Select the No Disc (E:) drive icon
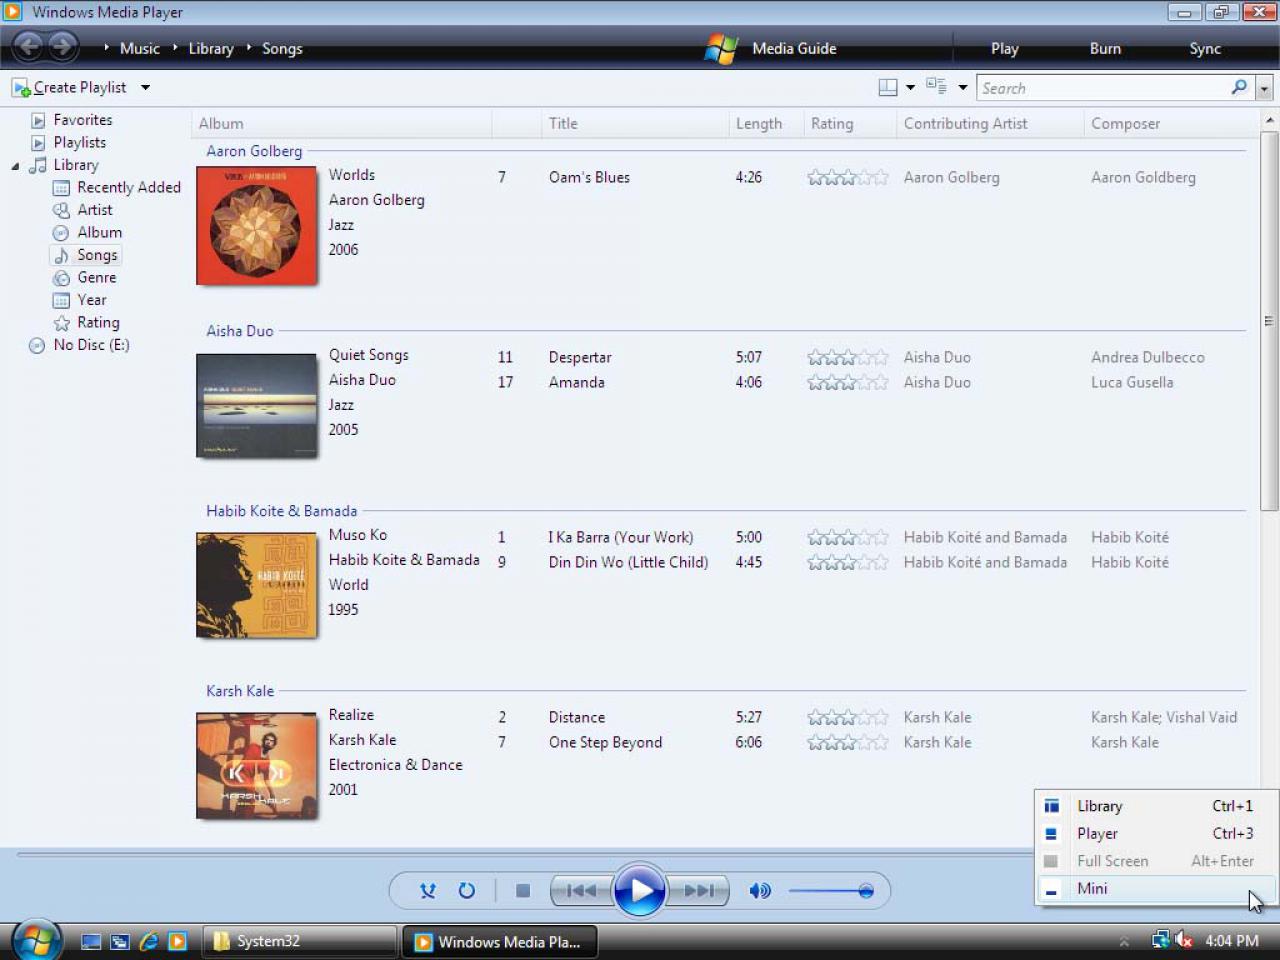 (x=37, y=346)
